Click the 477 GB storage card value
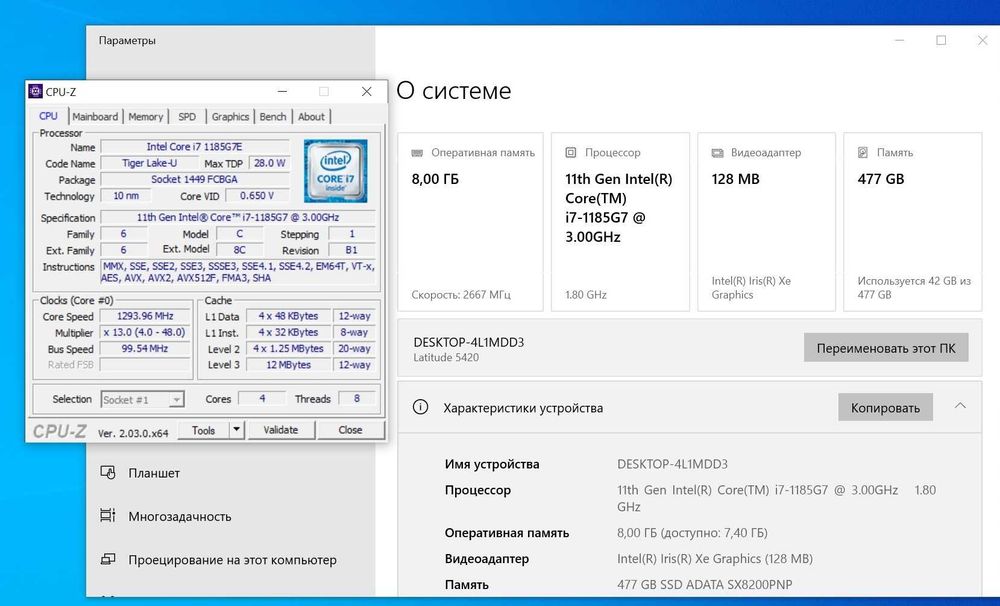1000x606 pixels. pos(881,179)
